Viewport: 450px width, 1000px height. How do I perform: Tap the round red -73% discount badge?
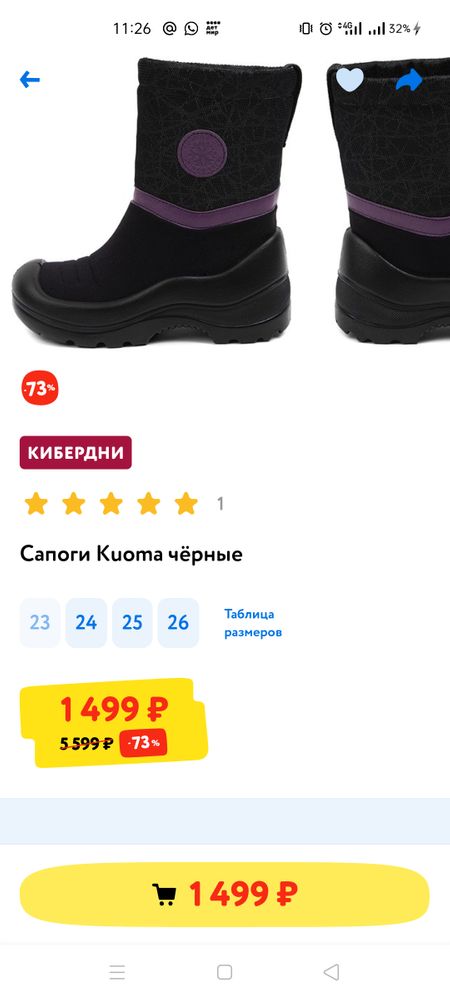point(40,388)
